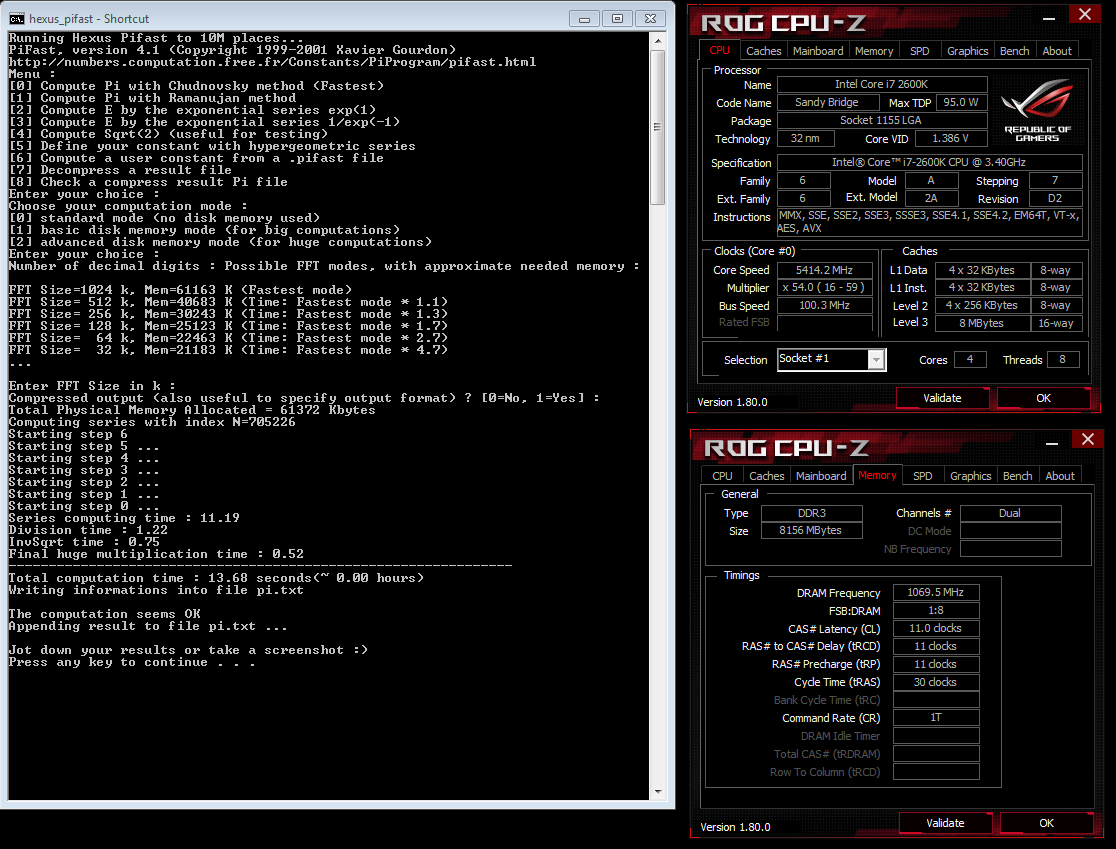Open About tab in bottom CPU-Z window
This screenshot has width=1116, height=849.
[1060, 476]
